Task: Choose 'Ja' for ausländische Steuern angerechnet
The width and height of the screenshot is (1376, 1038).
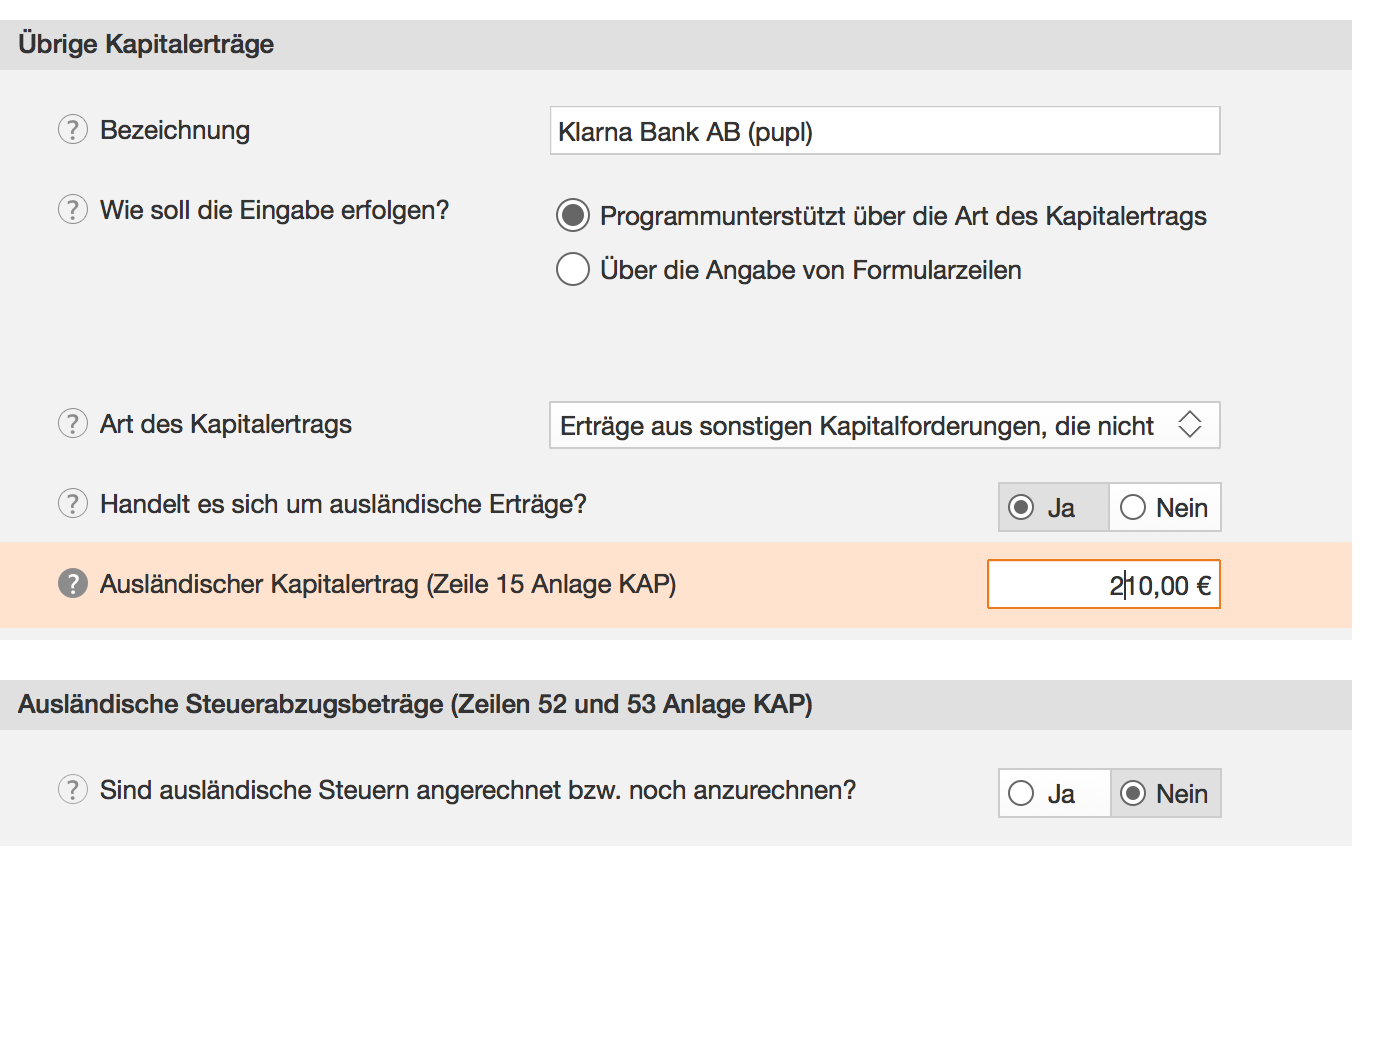Action: tap(1022, 794)
